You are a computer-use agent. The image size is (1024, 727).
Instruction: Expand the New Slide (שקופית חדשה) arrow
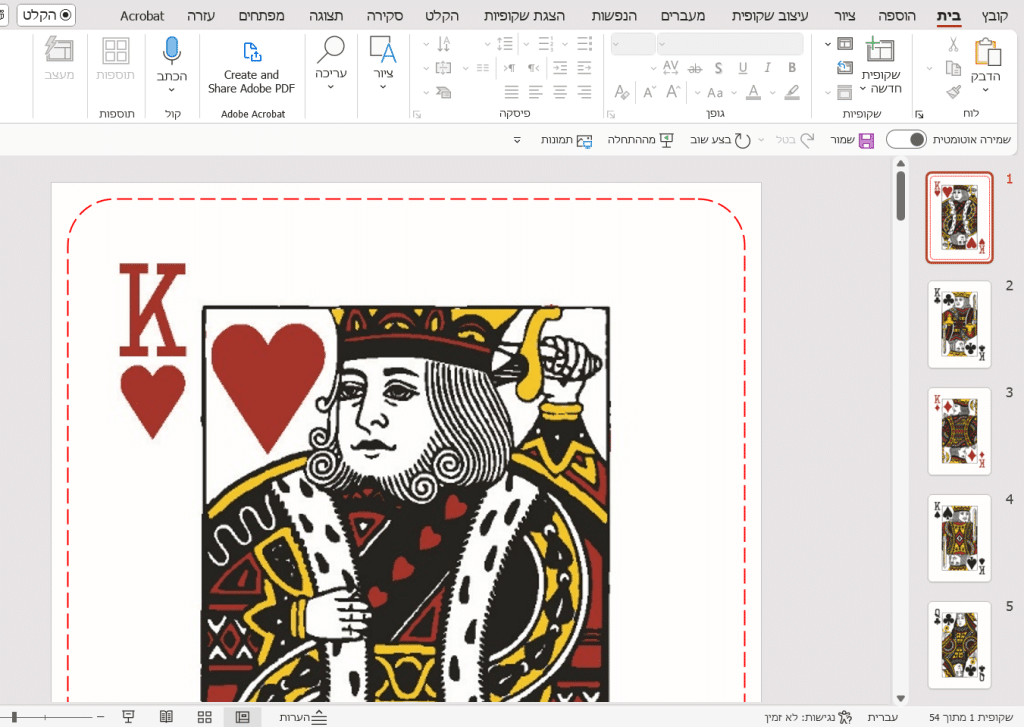[863, 88]
